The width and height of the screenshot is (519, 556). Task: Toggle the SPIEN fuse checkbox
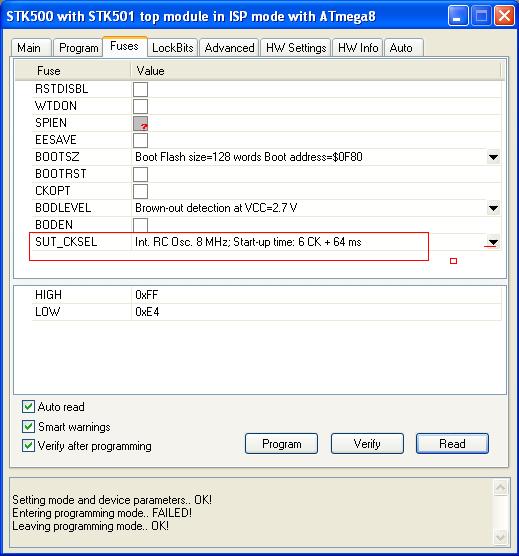click(x=140, y=123)
